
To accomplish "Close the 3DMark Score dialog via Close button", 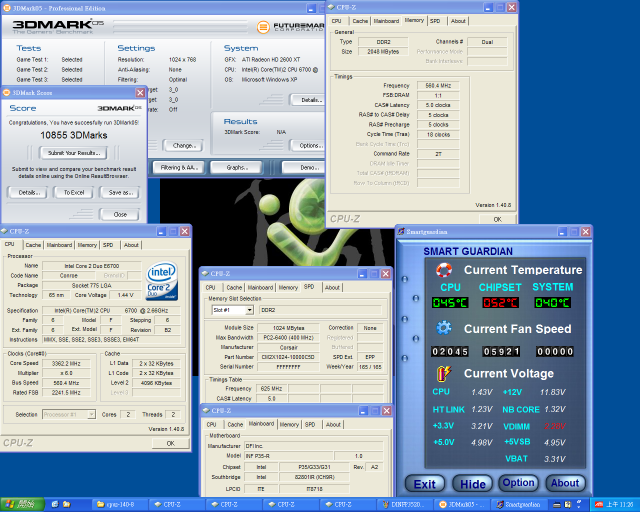I will click(x=120, y=214).
